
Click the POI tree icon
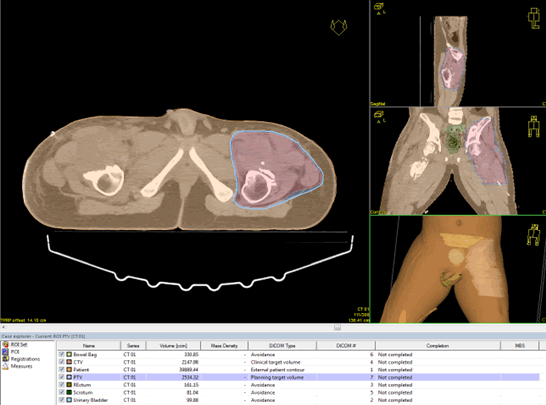click(6, 352)
